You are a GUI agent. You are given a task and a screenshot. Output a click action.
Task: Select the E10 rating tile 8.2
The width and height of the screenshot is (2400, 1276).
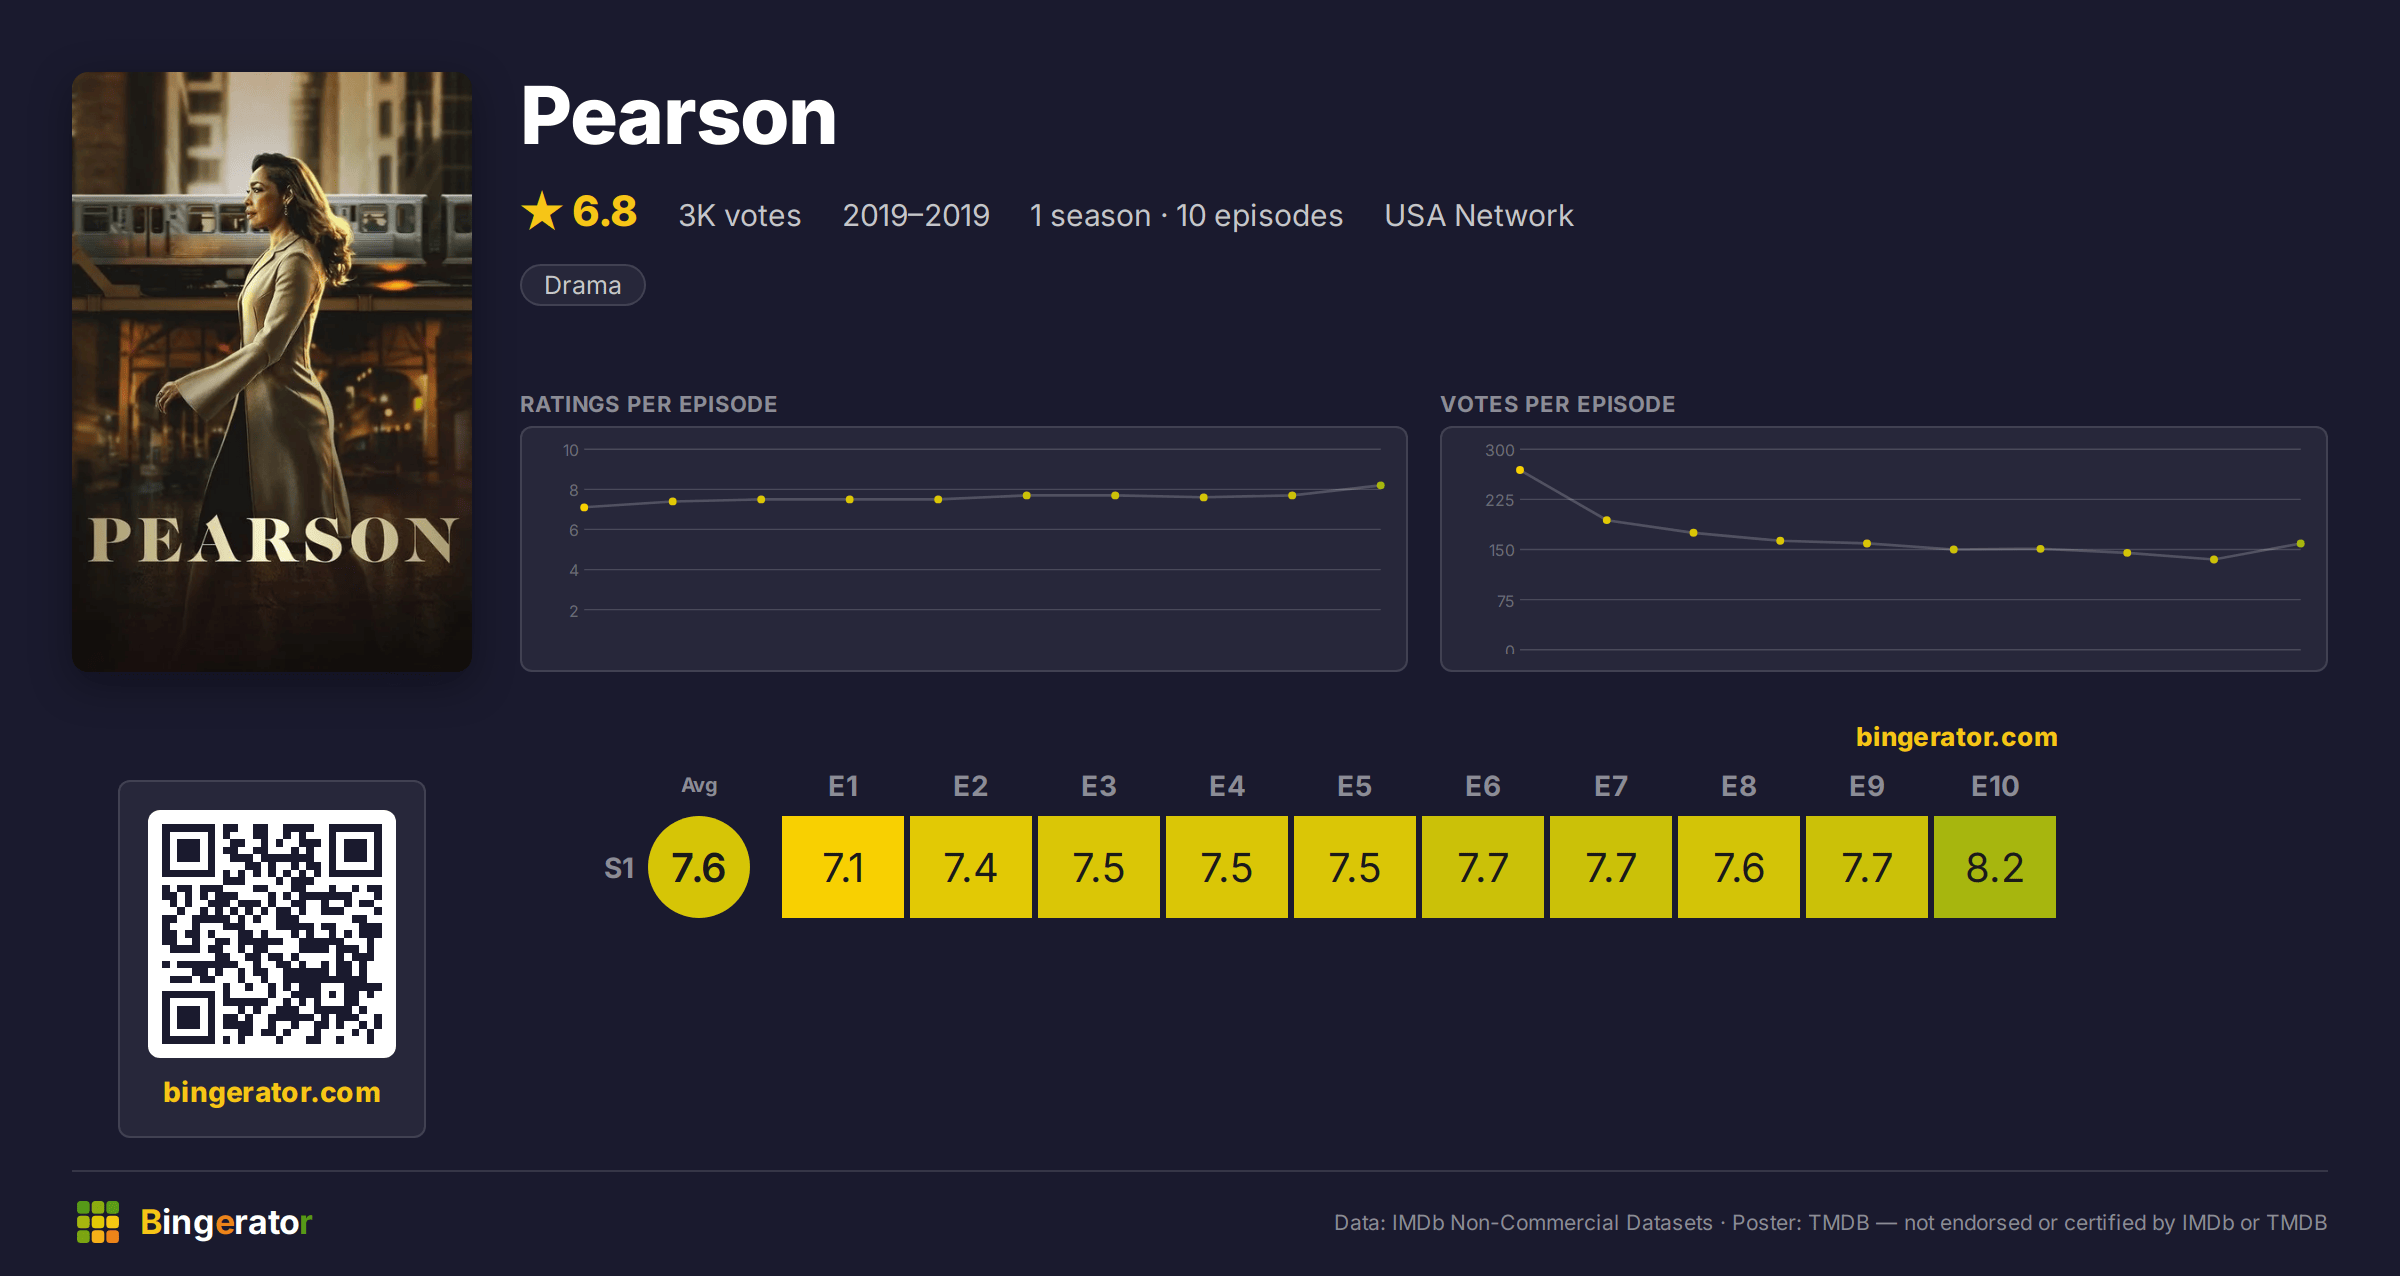click(x=1995, y=867)
